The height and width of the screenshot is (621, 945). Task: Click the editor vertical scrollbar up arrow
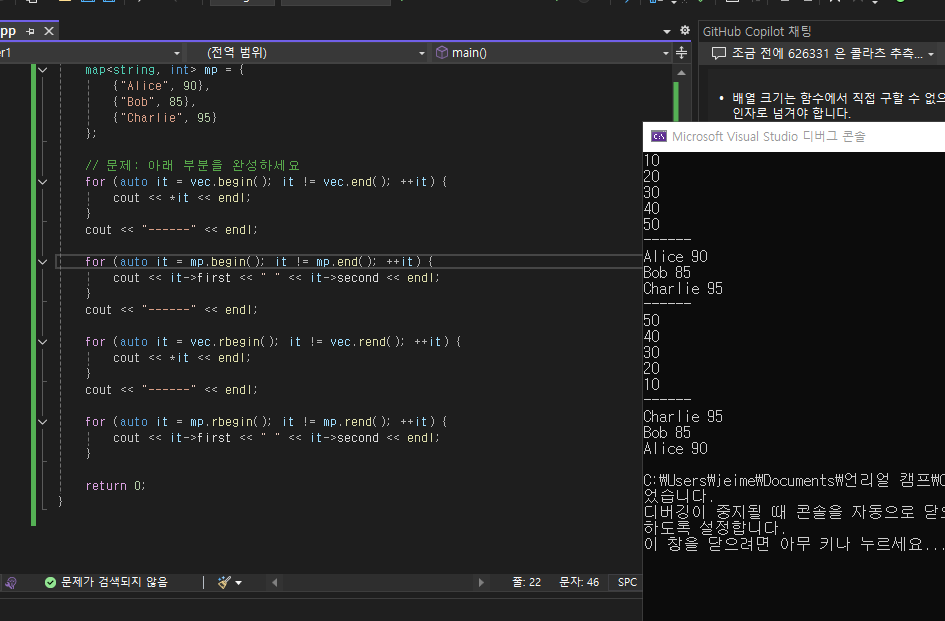[x=682, y=72]
